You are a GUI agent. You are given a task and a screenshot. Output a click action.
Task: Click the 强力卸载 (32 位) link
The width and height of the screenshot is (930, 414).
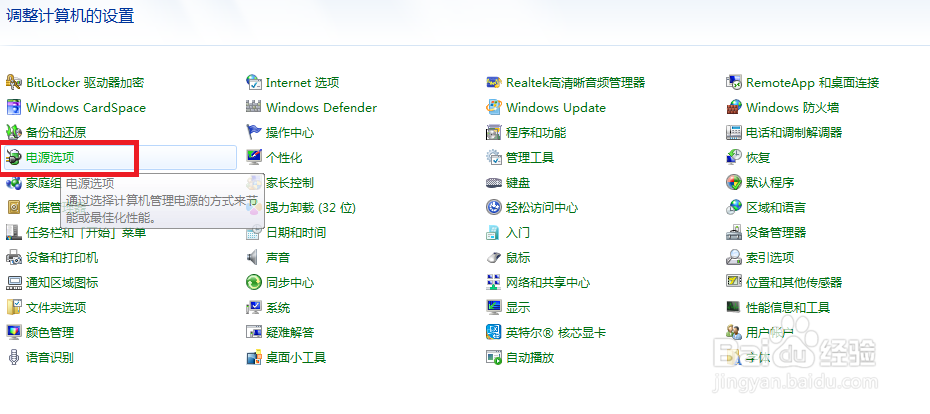click(x=311, y=207)
